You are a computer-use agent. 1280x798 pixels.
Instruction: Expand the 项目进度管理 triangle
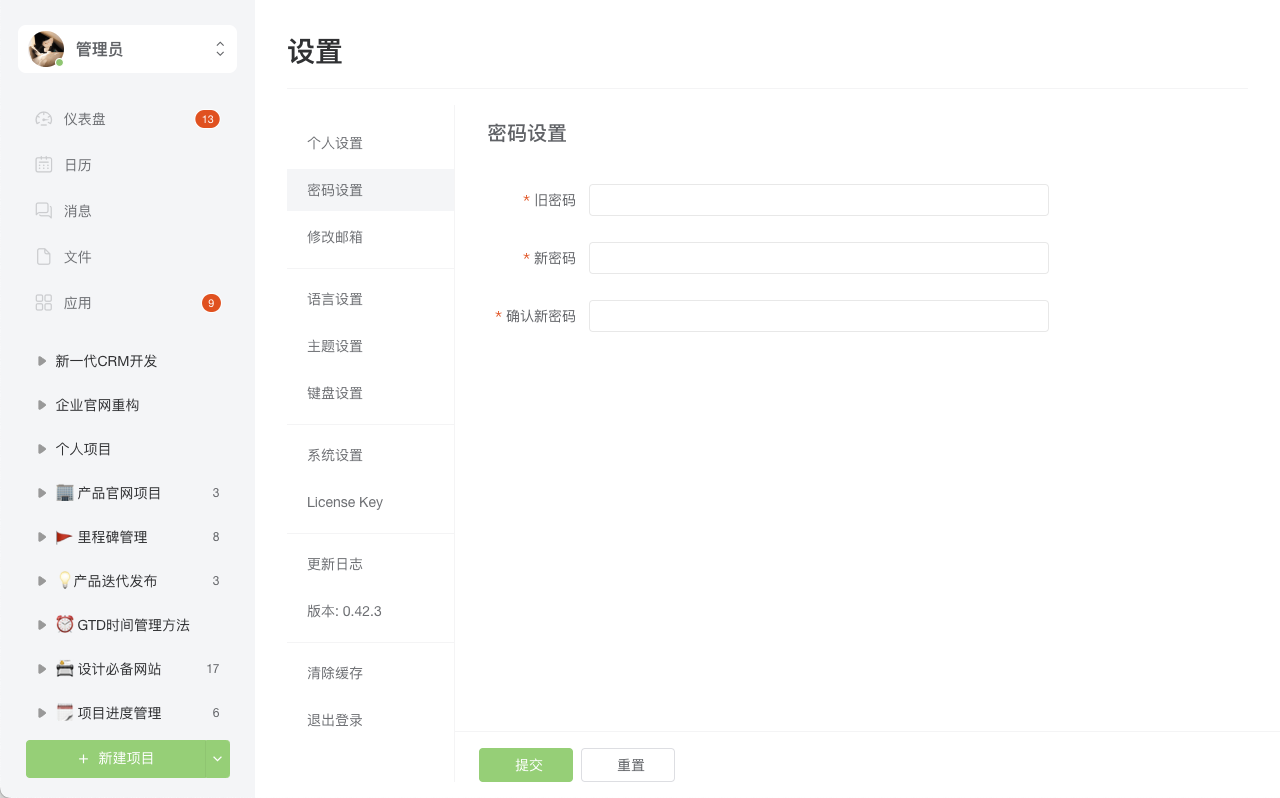click(42, 713)
